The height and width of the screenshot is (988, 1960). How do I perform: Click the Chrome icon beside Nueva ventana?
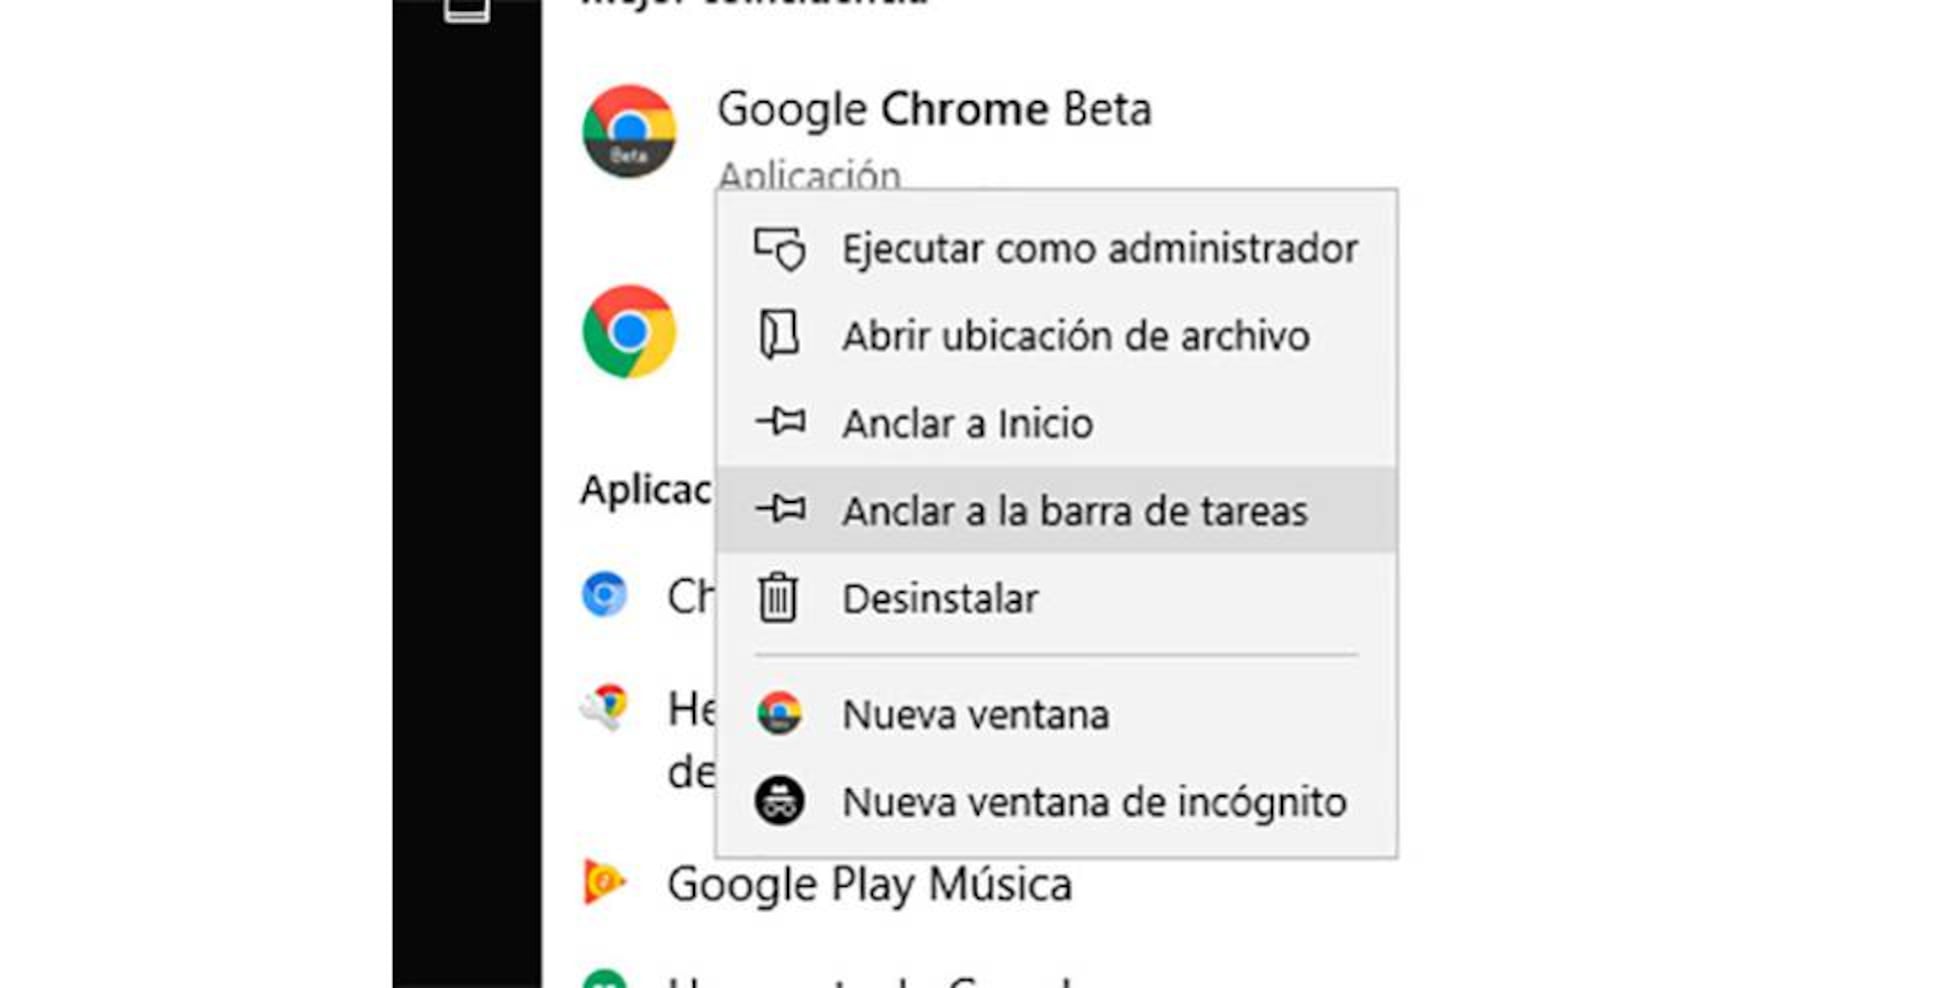779,714
